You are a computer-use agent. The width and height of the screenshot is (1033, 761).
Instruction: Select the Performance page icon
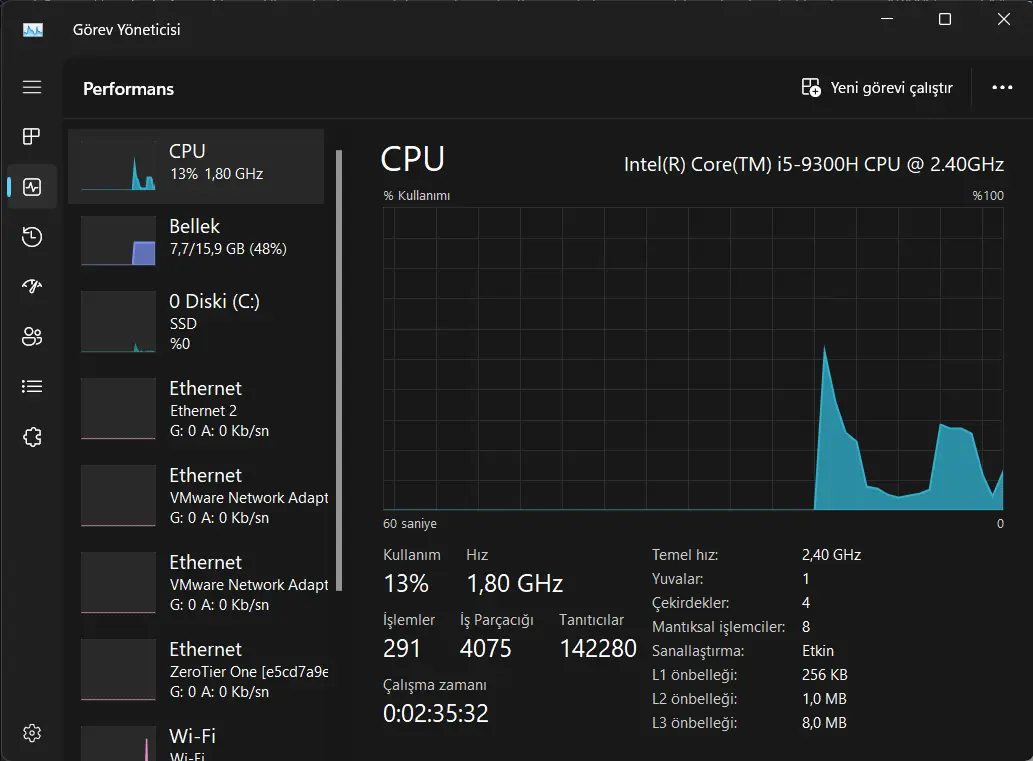click(x=32, y=187)
